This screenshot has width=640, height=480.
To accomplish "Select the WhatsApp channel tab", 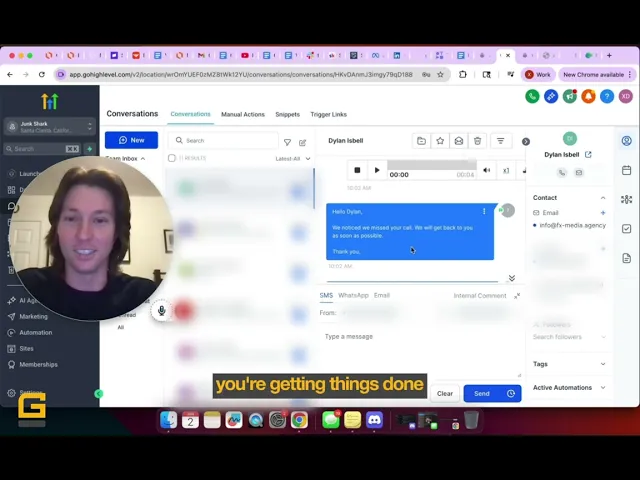I will point(353,296).
